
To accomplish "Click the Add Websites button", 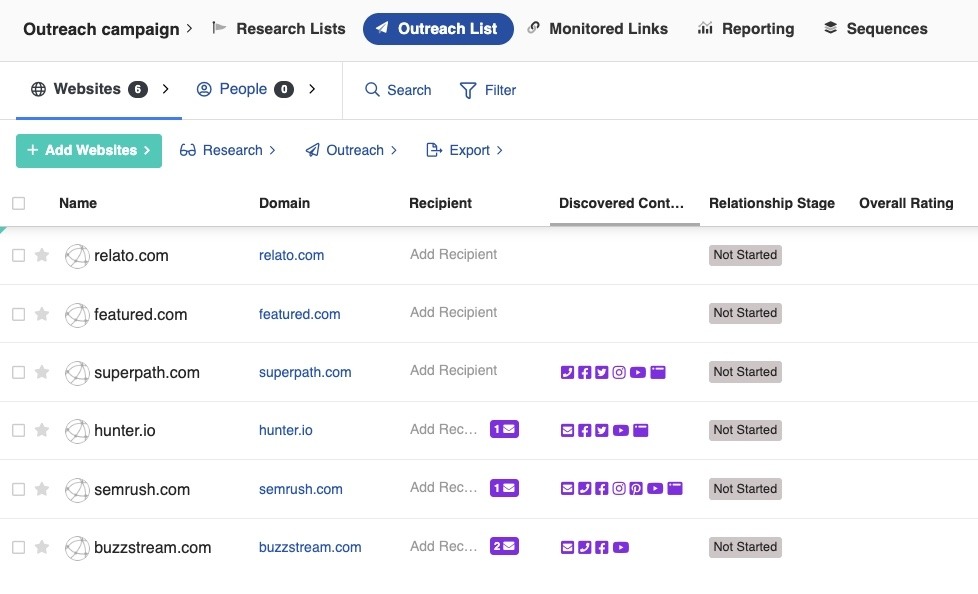I will pyautogui.click(x=88, y=150).
